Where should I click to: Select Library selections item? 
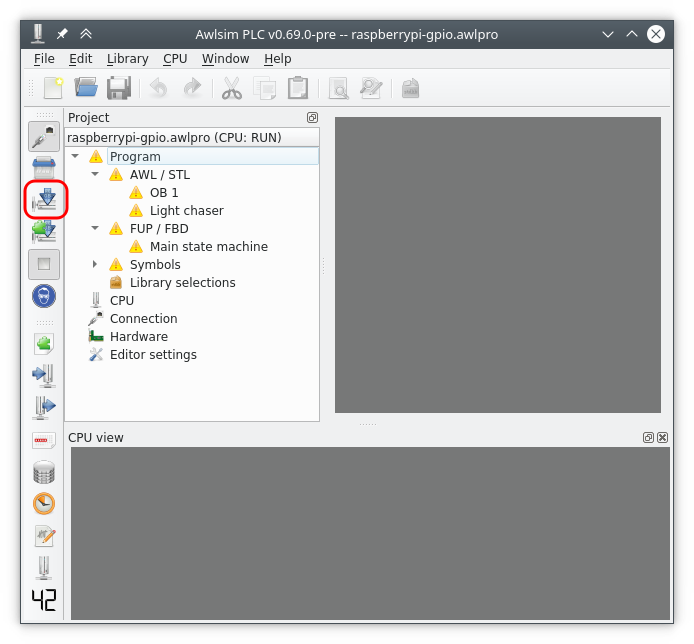coord(182,282)
